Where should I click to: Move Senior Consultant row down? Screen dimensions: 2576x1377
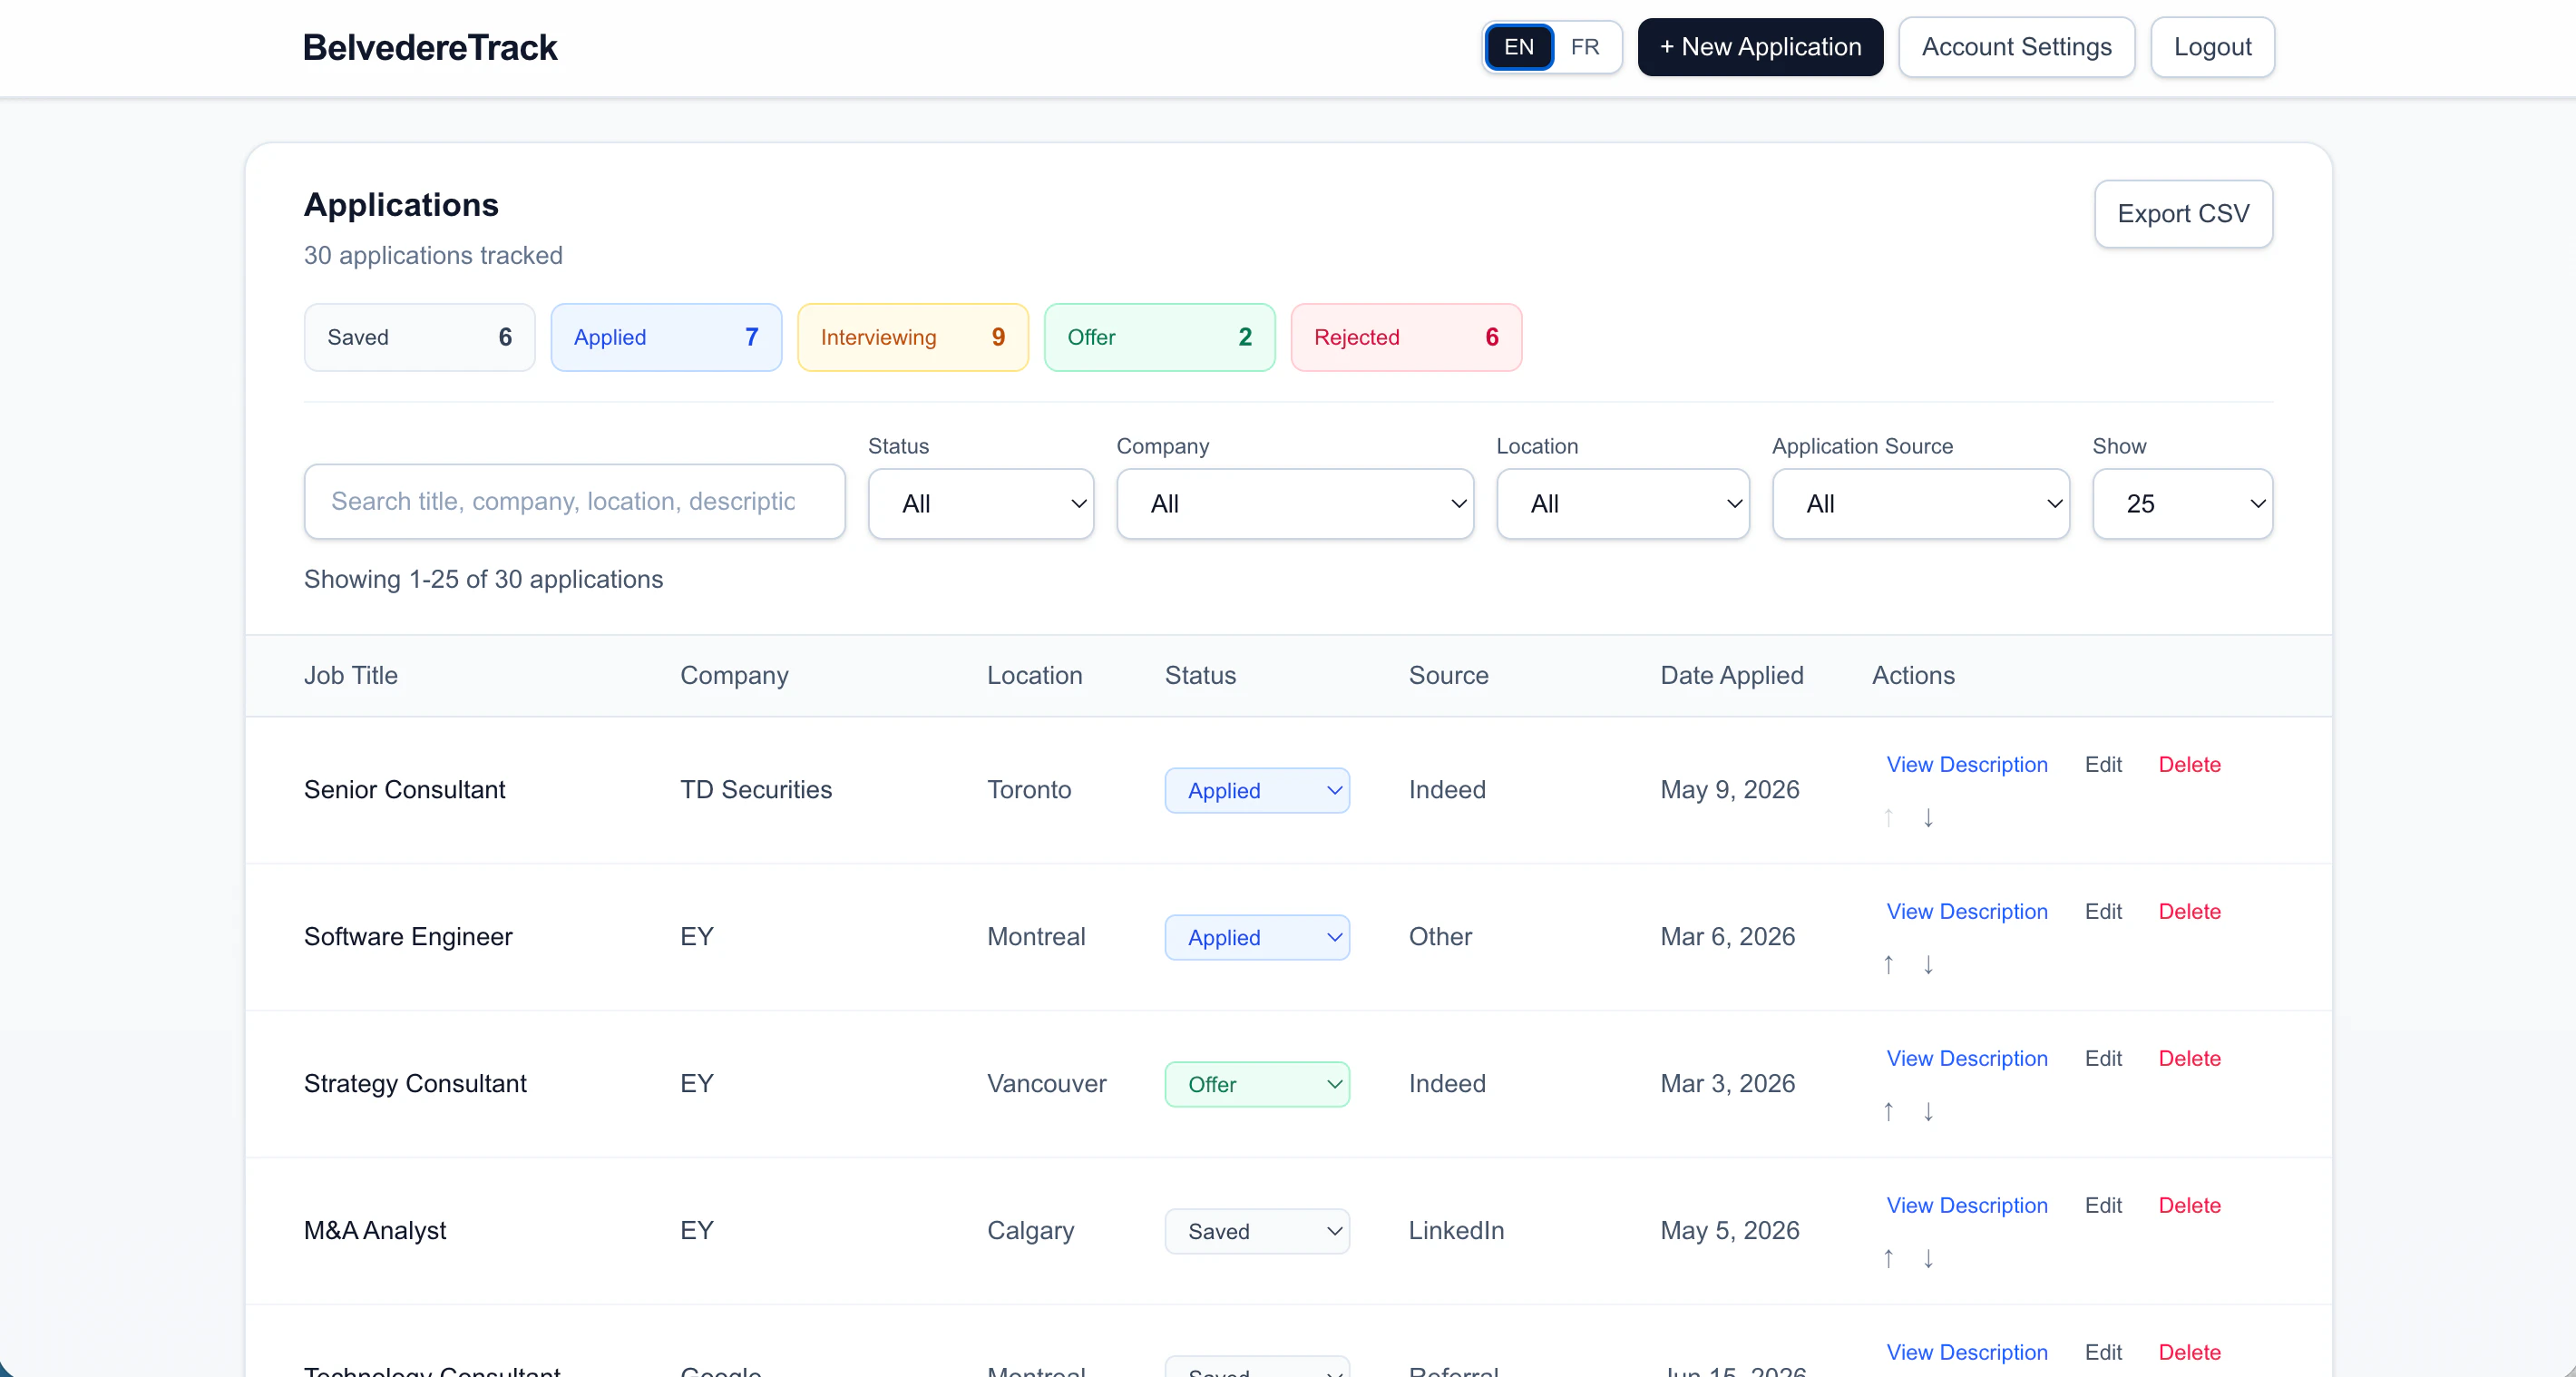[x=1928, y=818]
